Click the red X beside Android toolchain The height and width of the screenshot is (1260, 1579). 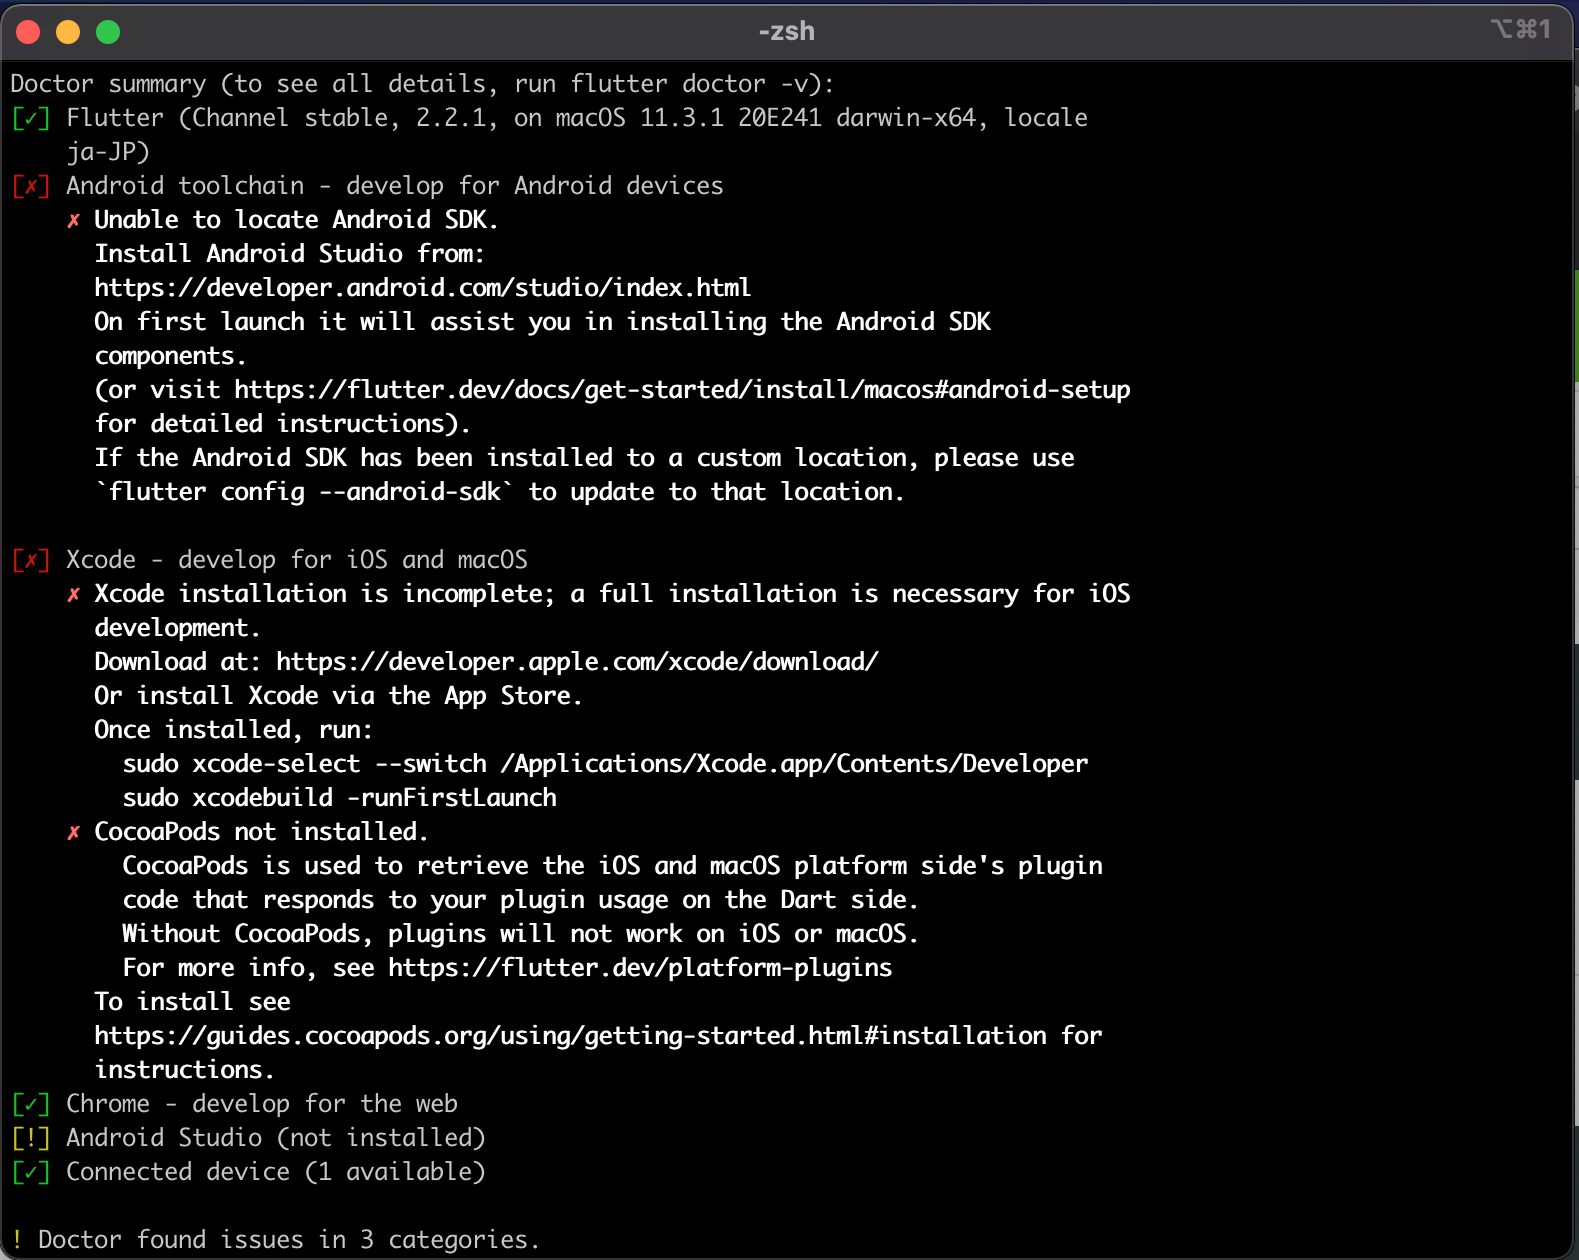tap(31, 186)
